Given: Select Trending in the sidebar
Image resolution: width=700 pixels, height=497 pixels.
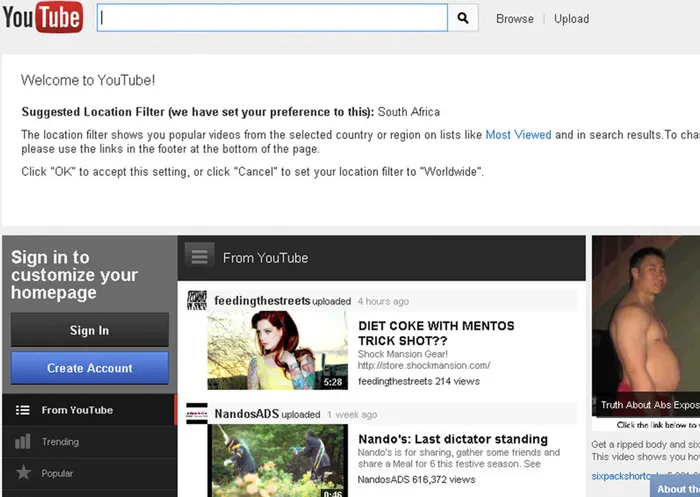Looking at the screenshot, I should click(89, 442).
